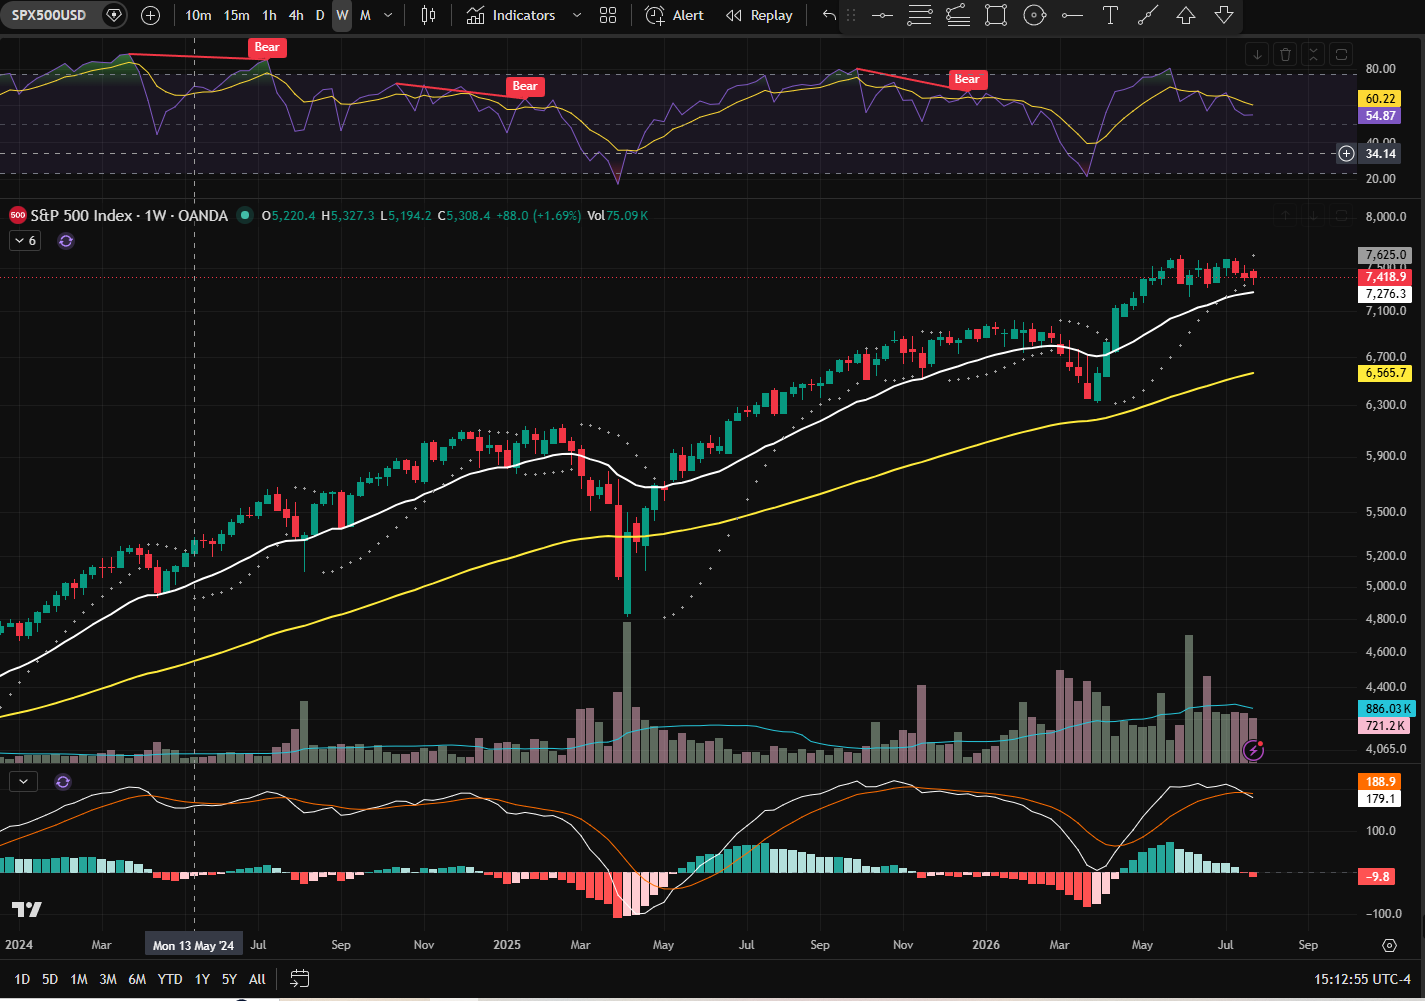The image size is (1425, 1001).
Task: Click the yellow 6,565.7 moving average label
Action: pos(1385,373)
